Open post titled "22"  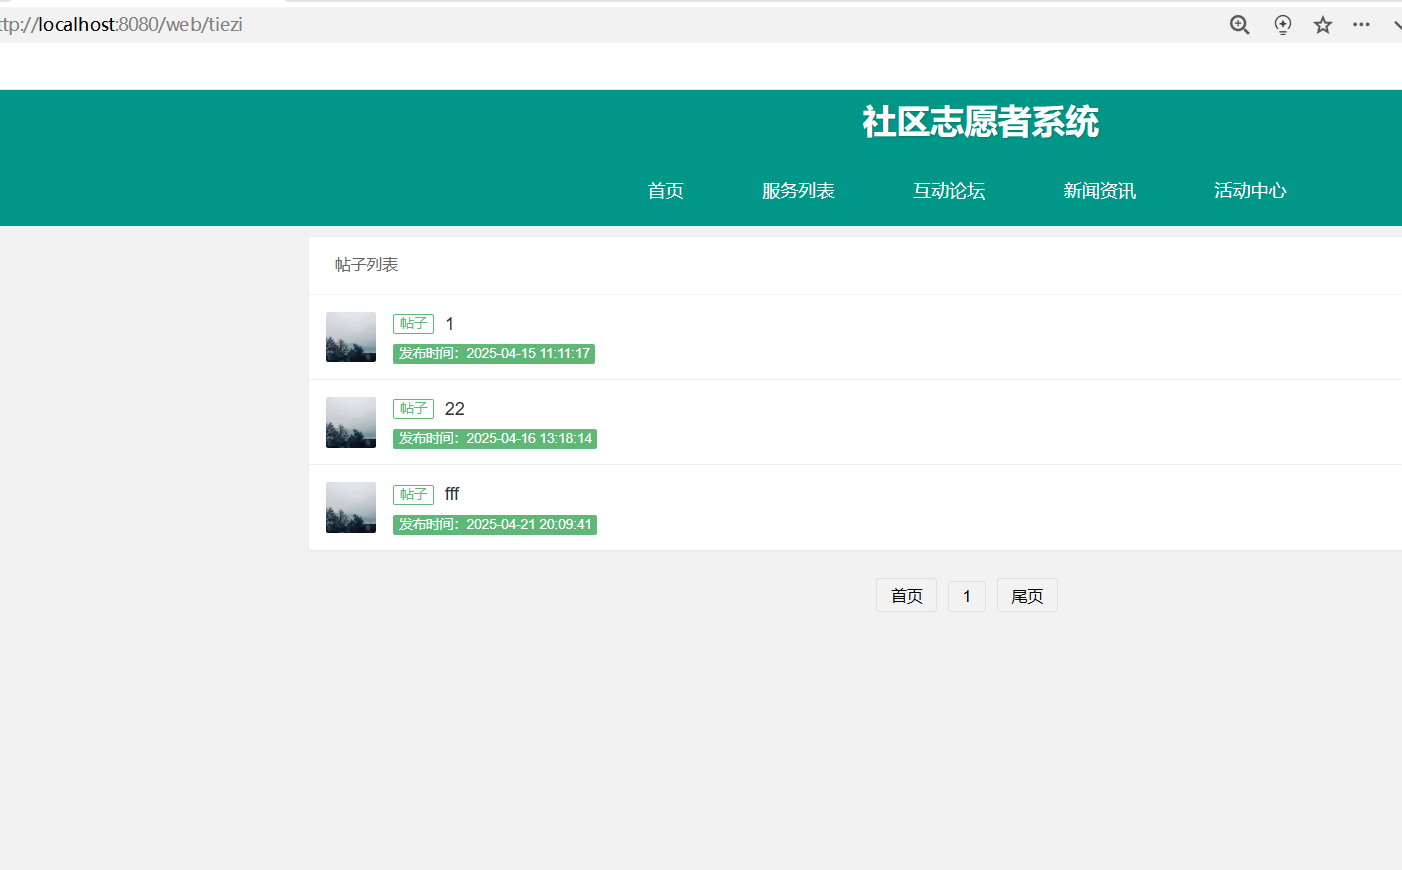coord(455,409)
